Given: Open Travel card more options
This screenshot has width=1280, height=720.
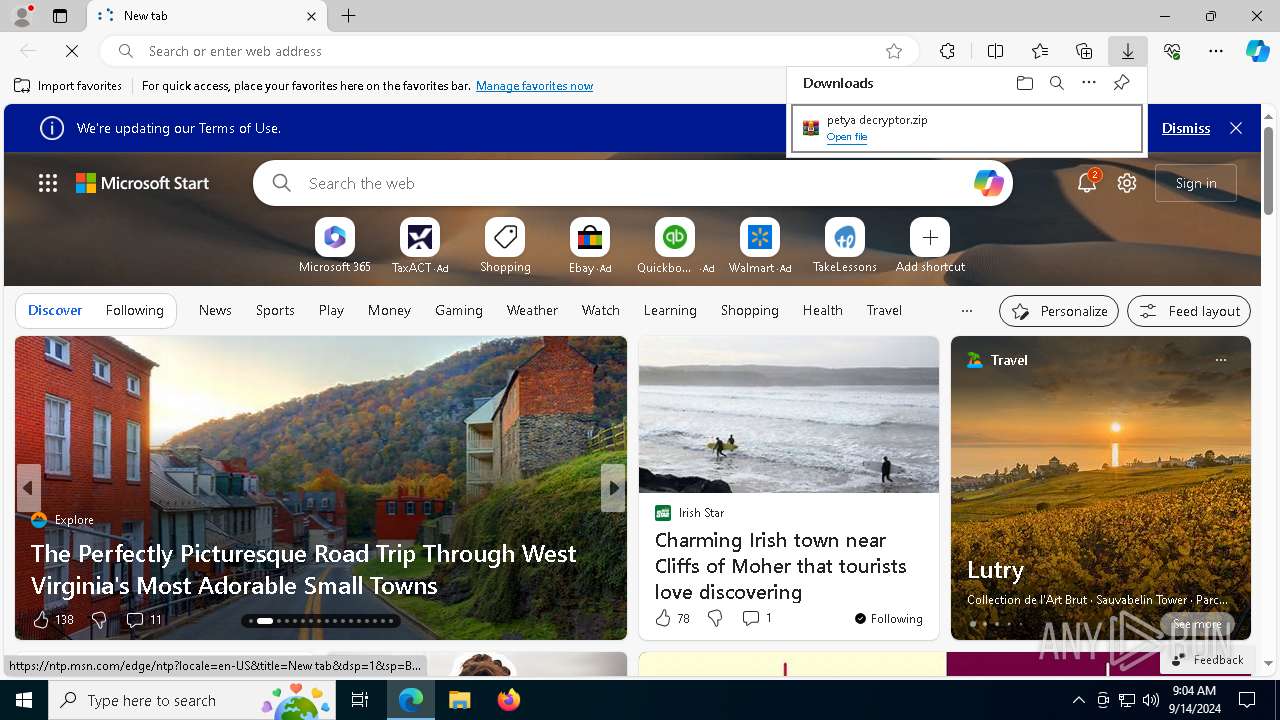Looking at the screenshot, I should pos(1220,360).
